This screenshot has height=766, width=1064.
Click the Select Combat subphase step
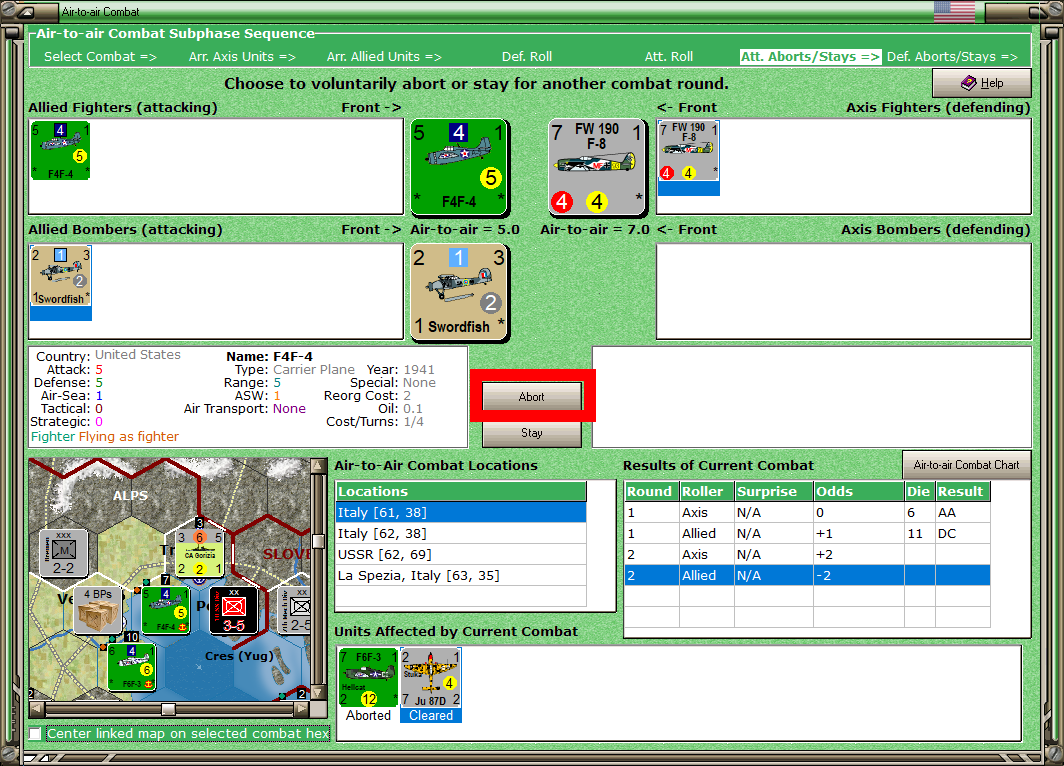(100, 57)
